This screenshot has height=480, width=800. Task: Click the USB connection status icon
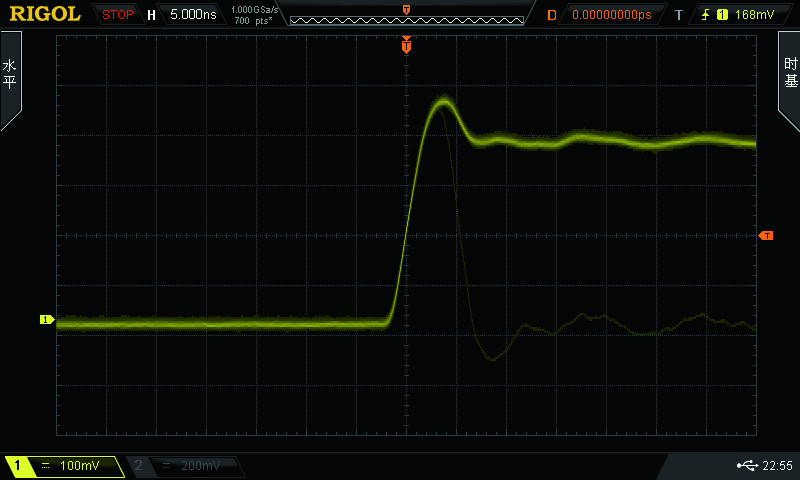747,465
